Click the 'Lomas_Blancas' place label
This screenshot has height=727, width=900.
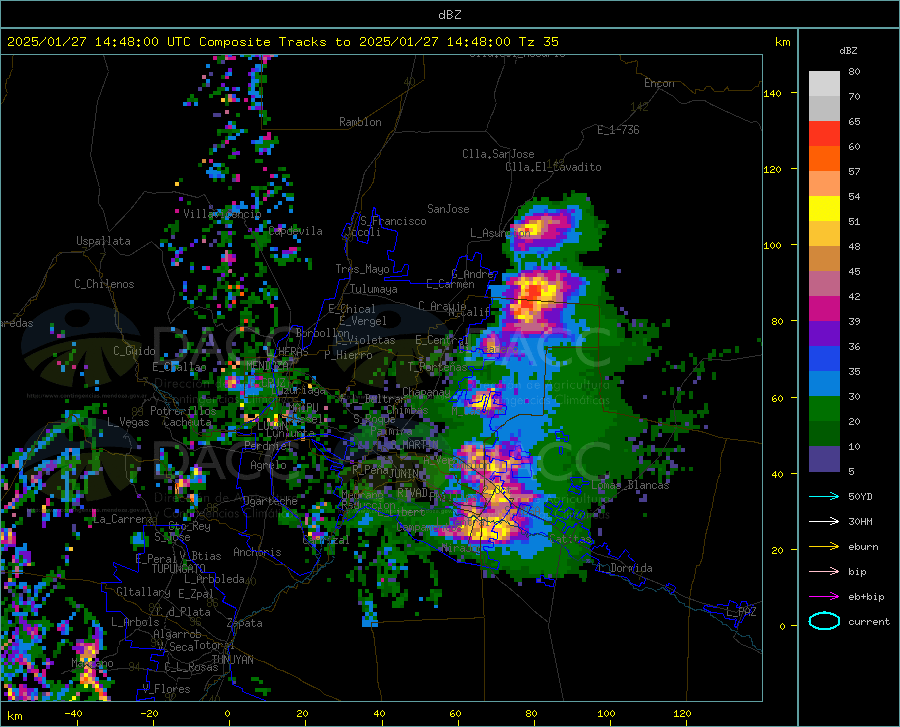(x=630, y=485)
